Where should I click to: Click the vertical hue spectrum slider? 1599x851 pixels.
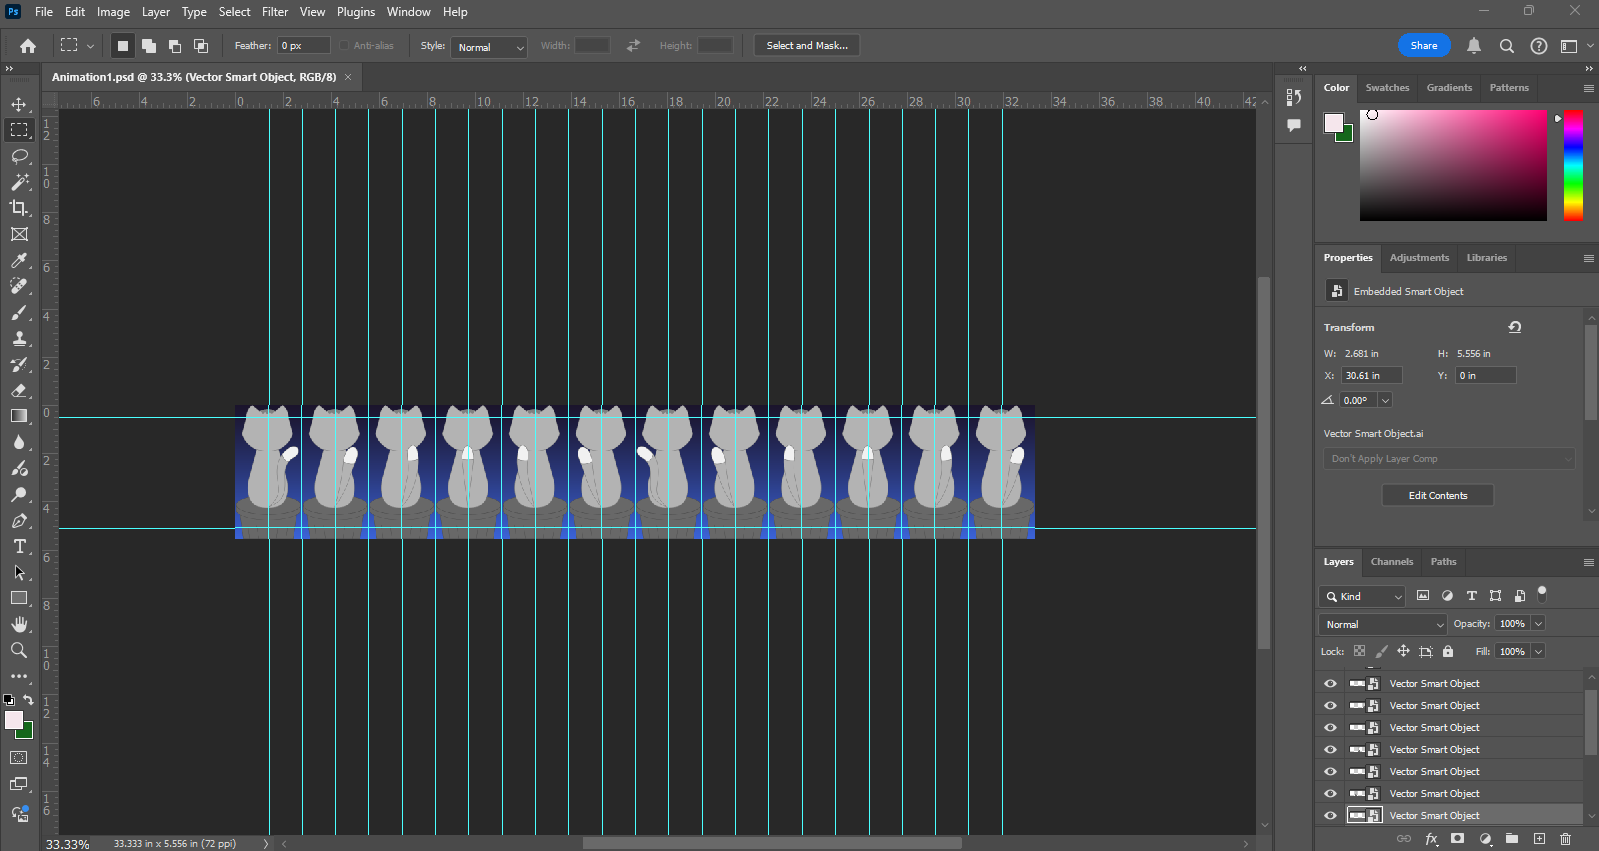pos(1573,165)
